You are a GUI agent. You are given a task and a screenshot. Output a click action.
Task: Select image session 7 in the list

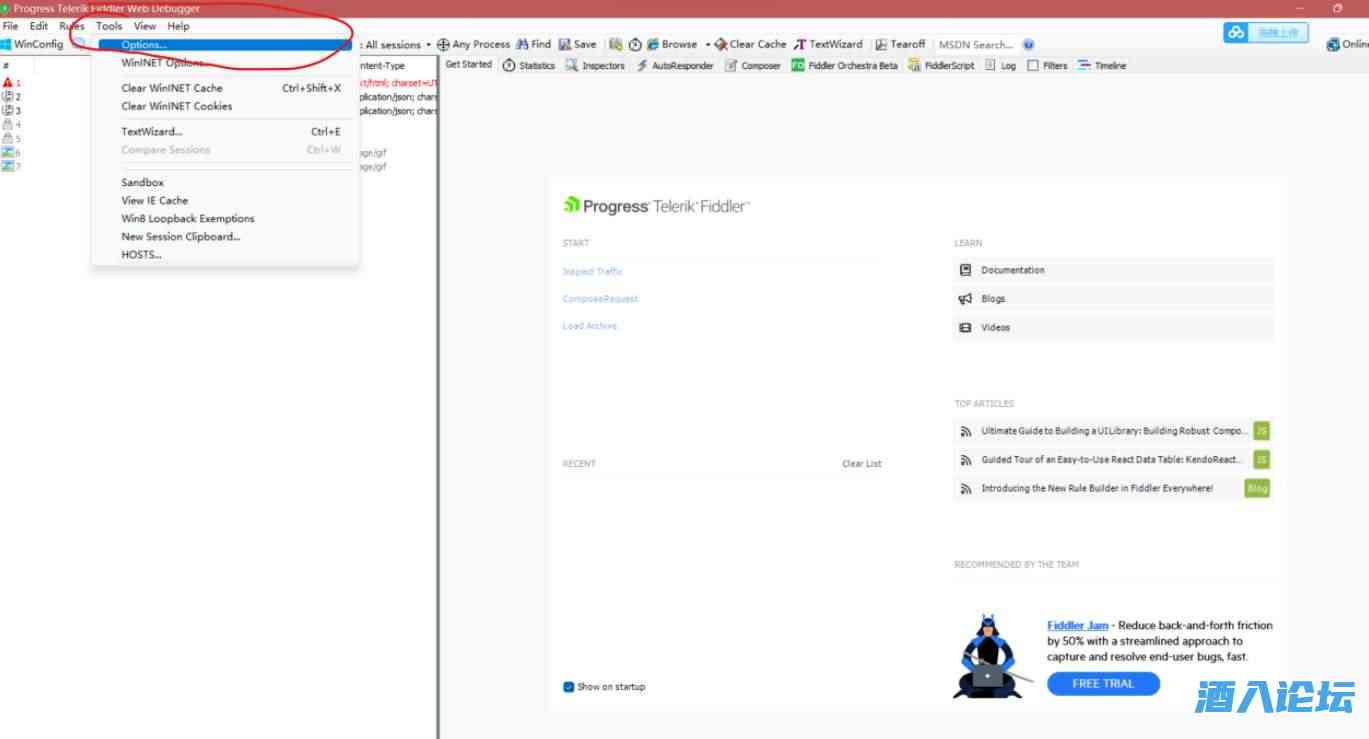click(12, 167)
